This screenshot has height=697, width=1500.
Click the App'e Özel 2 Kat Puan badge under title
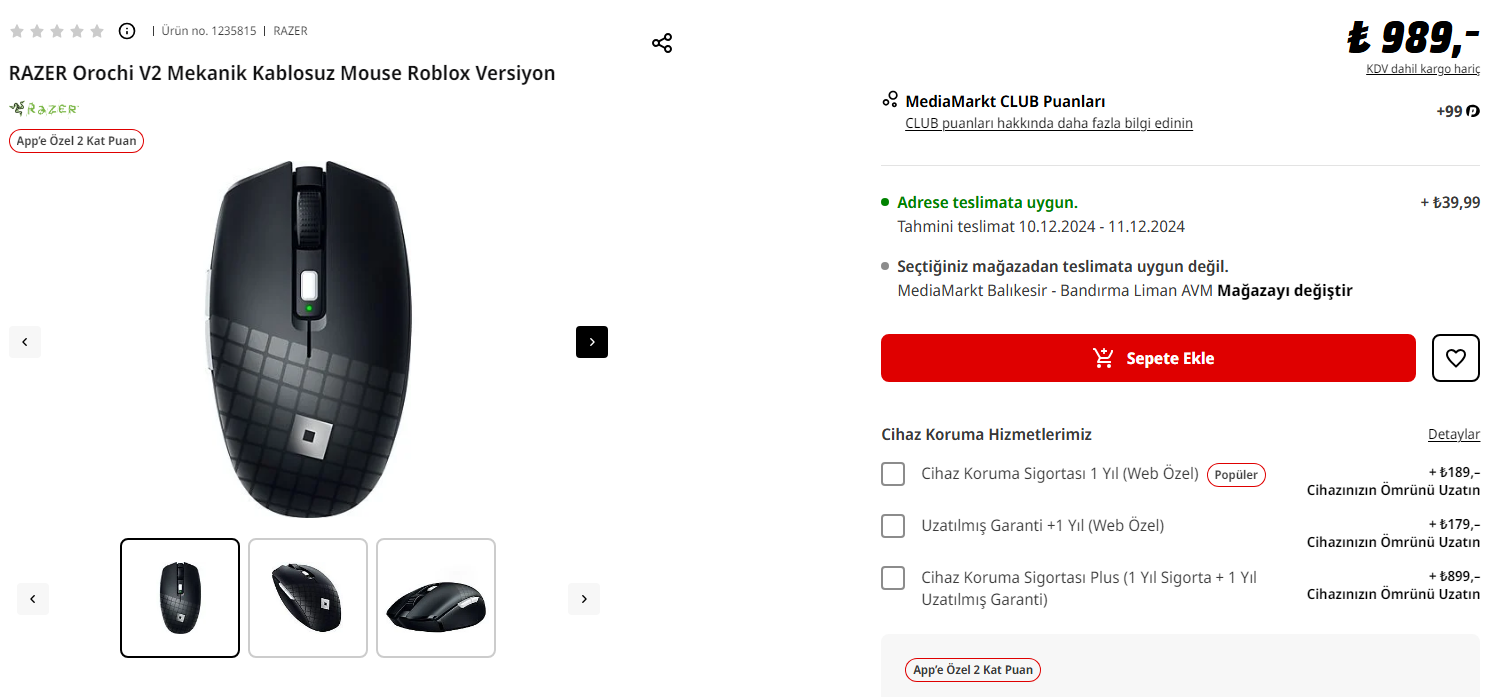tap(77, 141)
